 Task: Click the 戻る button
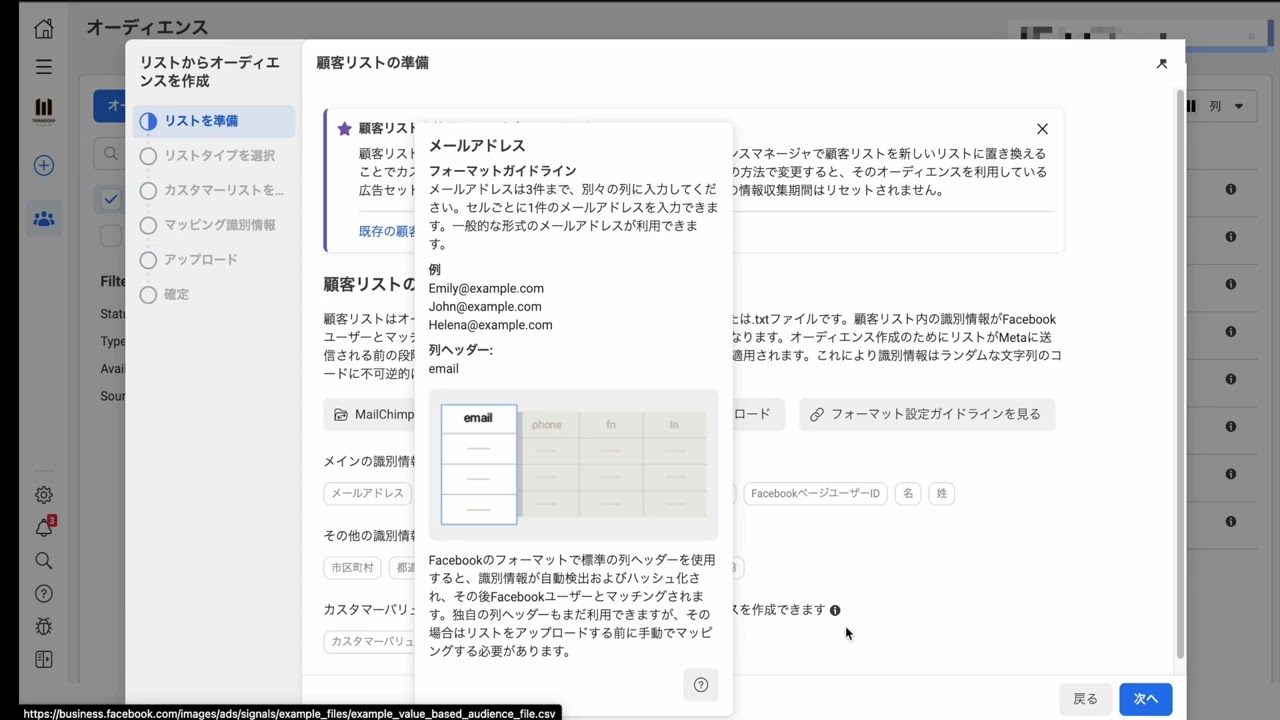[x=1085, y=699]
